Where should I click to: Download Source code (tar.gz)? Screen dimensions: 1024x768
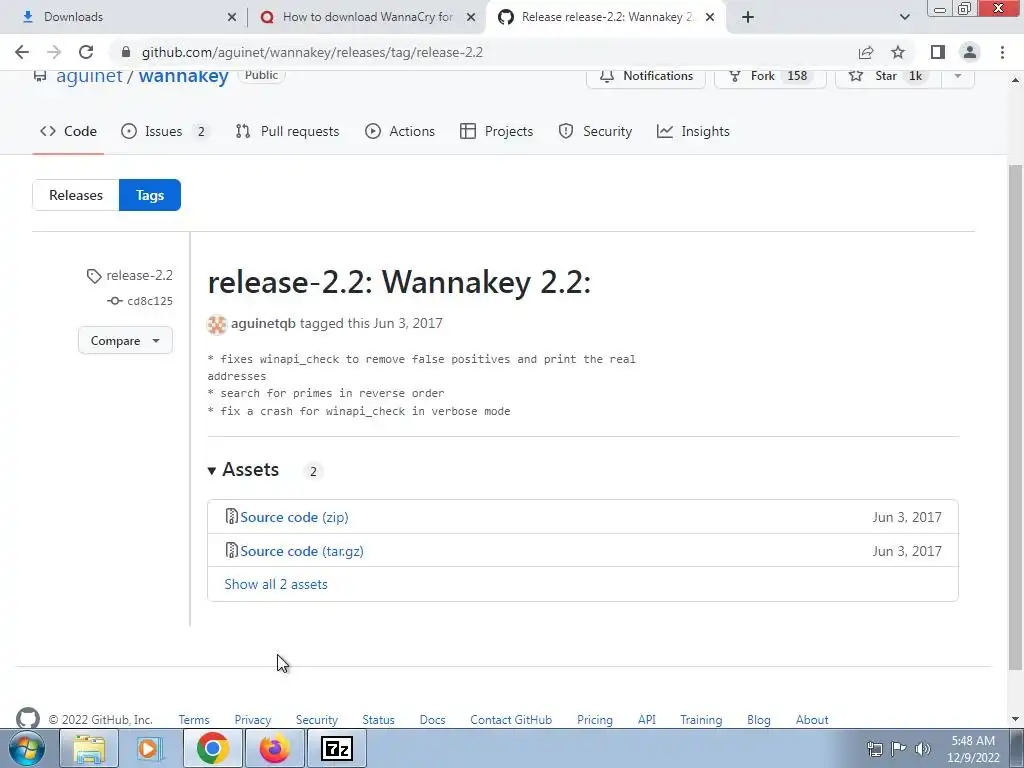[x=302, y=551]
